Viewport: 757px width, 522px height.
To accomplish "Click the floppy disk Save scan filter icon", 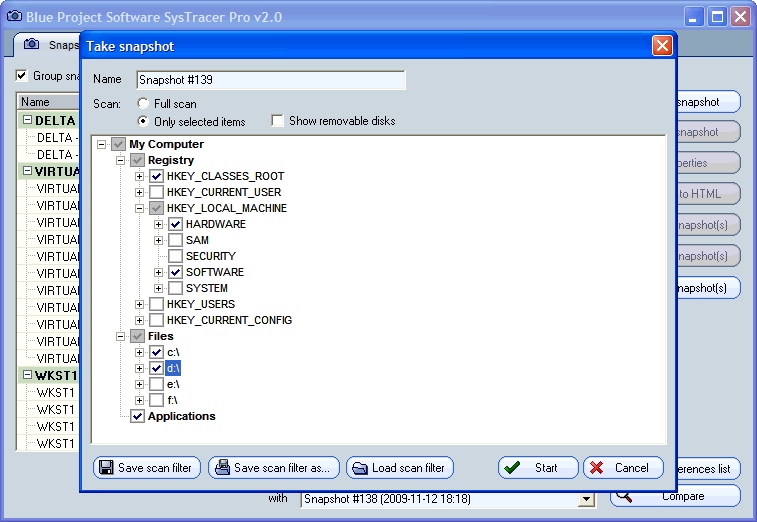I will 106,468.
